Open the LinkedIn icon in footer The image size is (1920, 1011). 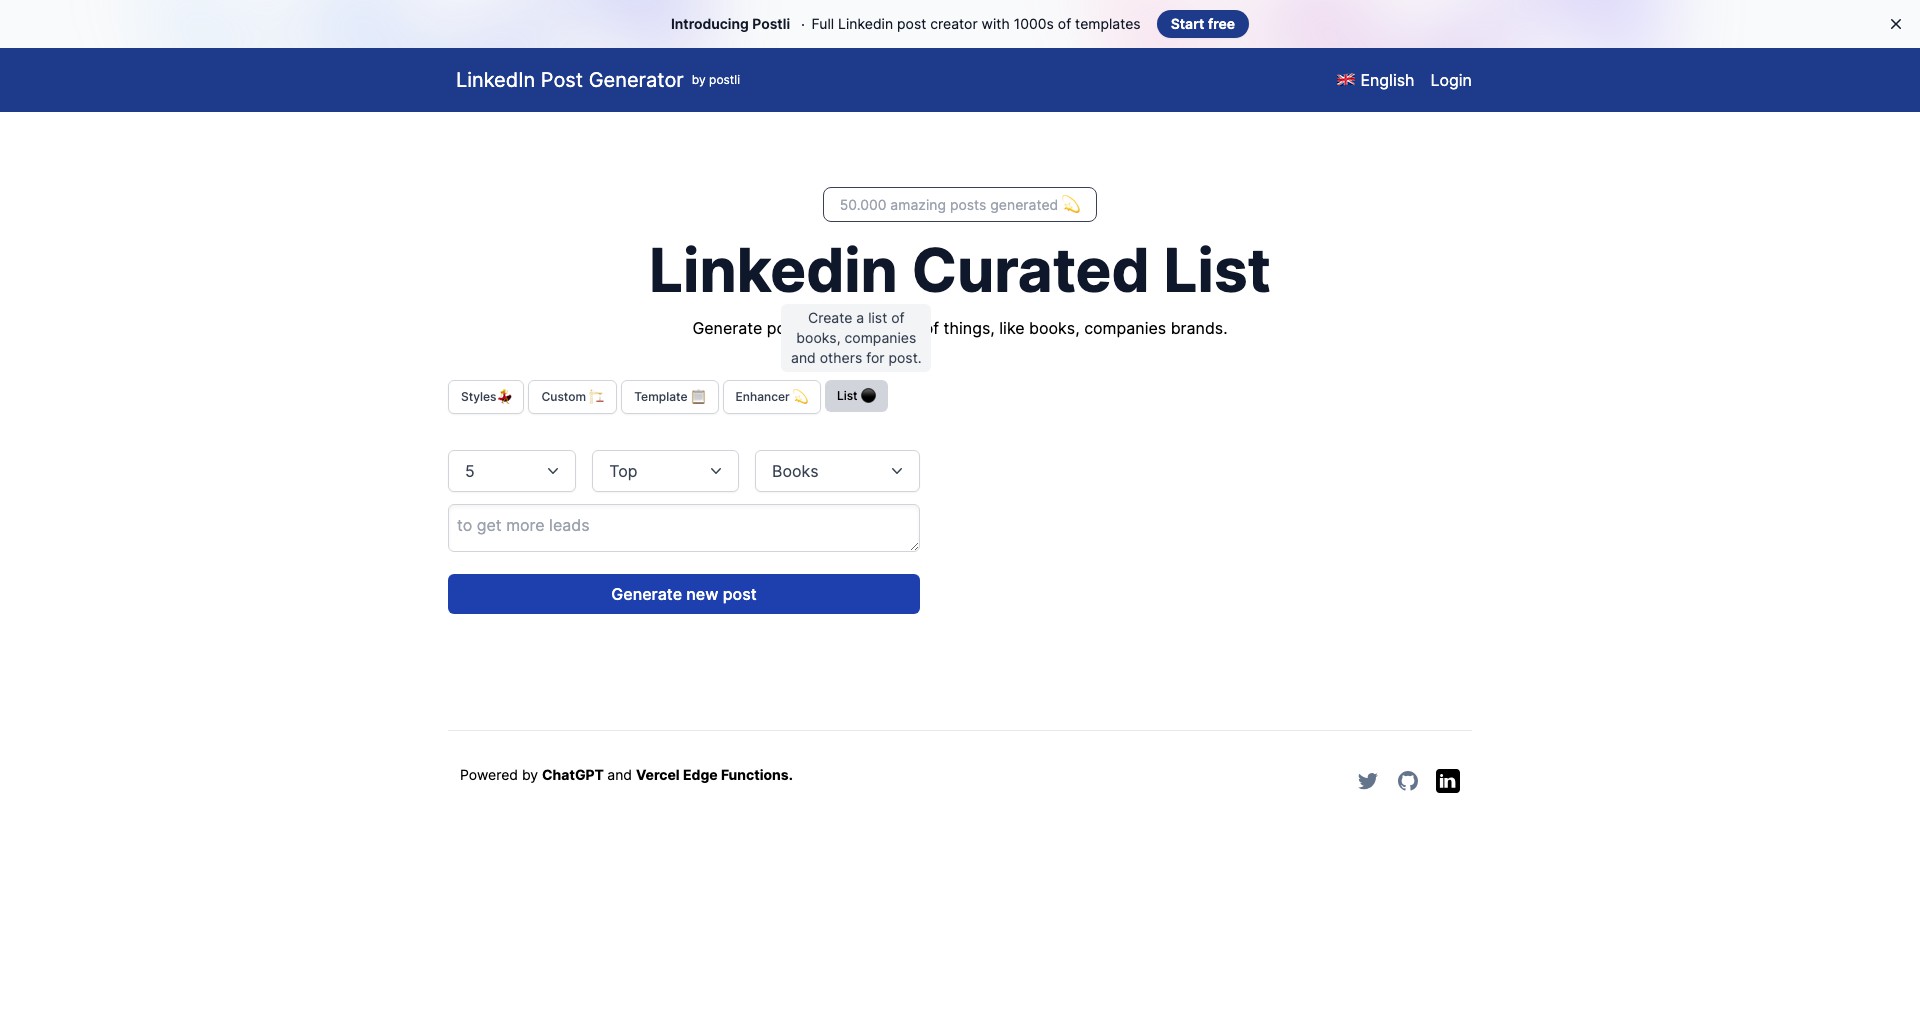[1448, 781]
